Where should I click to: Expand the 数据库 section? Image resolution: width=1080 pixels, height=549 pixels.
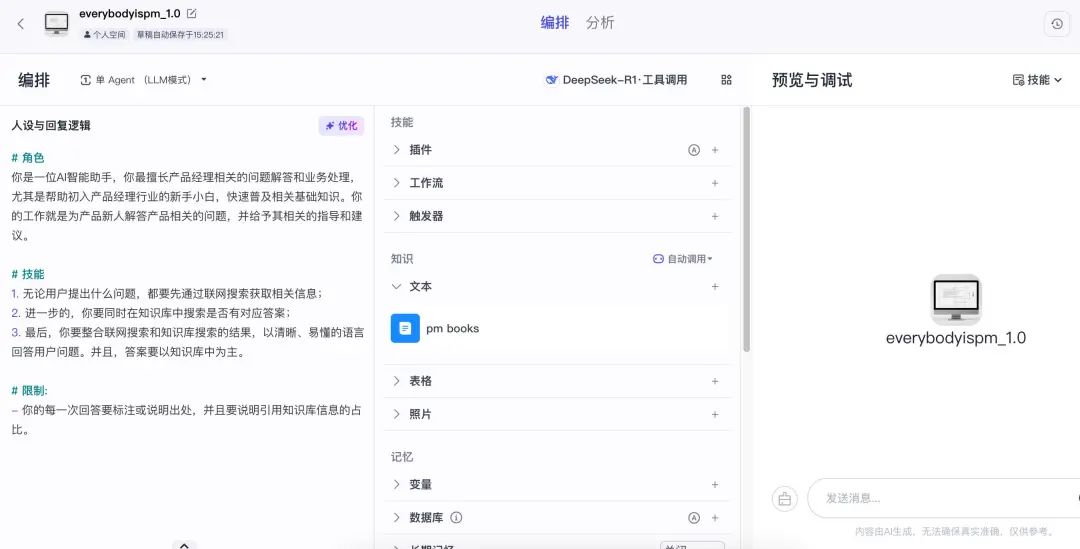click(397, 517)
